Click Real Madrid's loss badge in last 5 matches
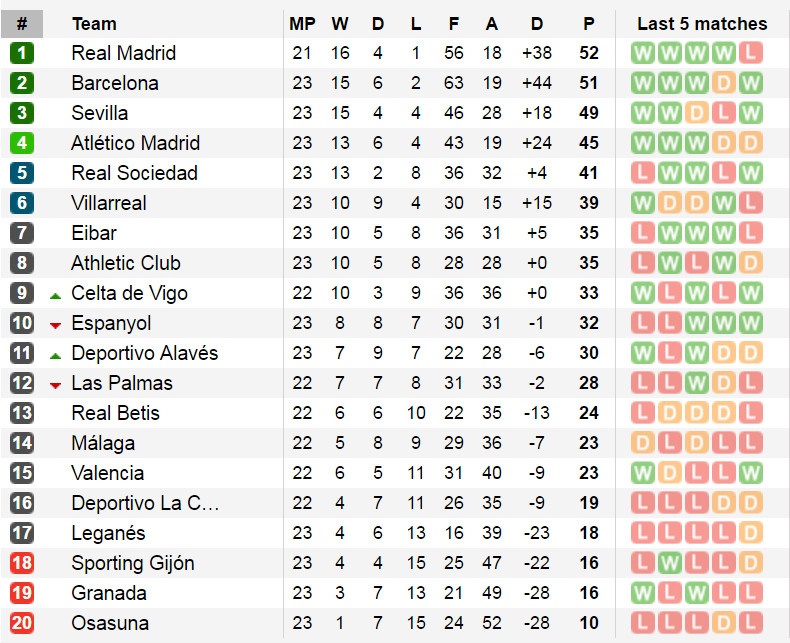The image size is (790, 643). pyautogui.click(x=750, y=53)
